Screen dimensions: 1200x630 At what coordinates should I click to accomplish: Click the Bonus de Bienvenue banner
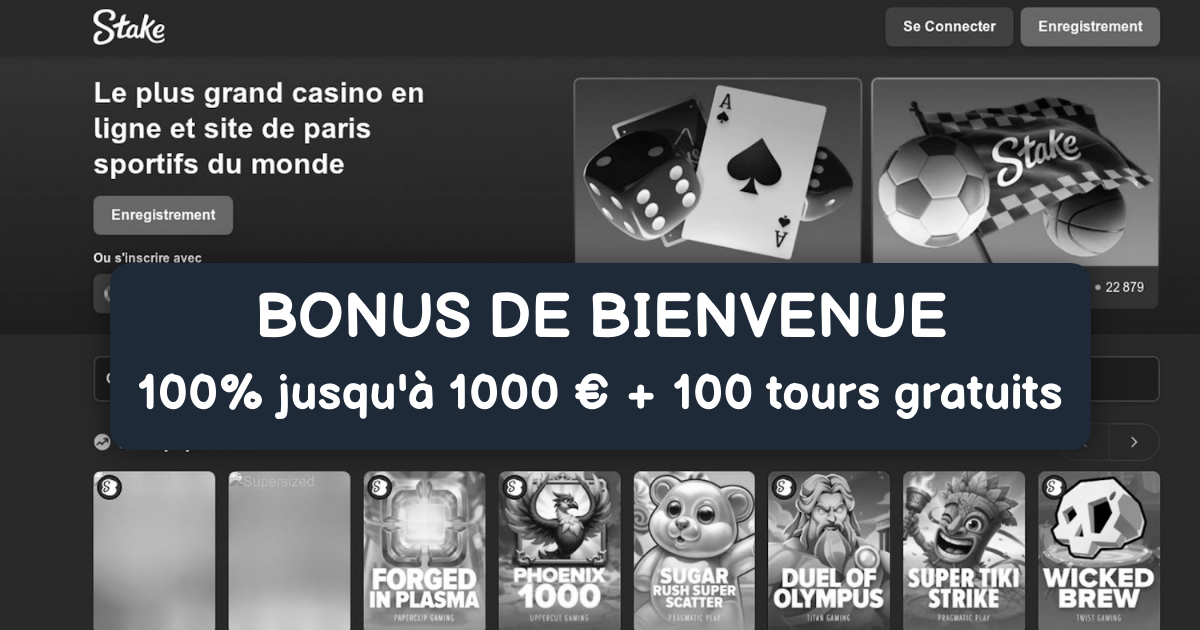pos(600,357)
